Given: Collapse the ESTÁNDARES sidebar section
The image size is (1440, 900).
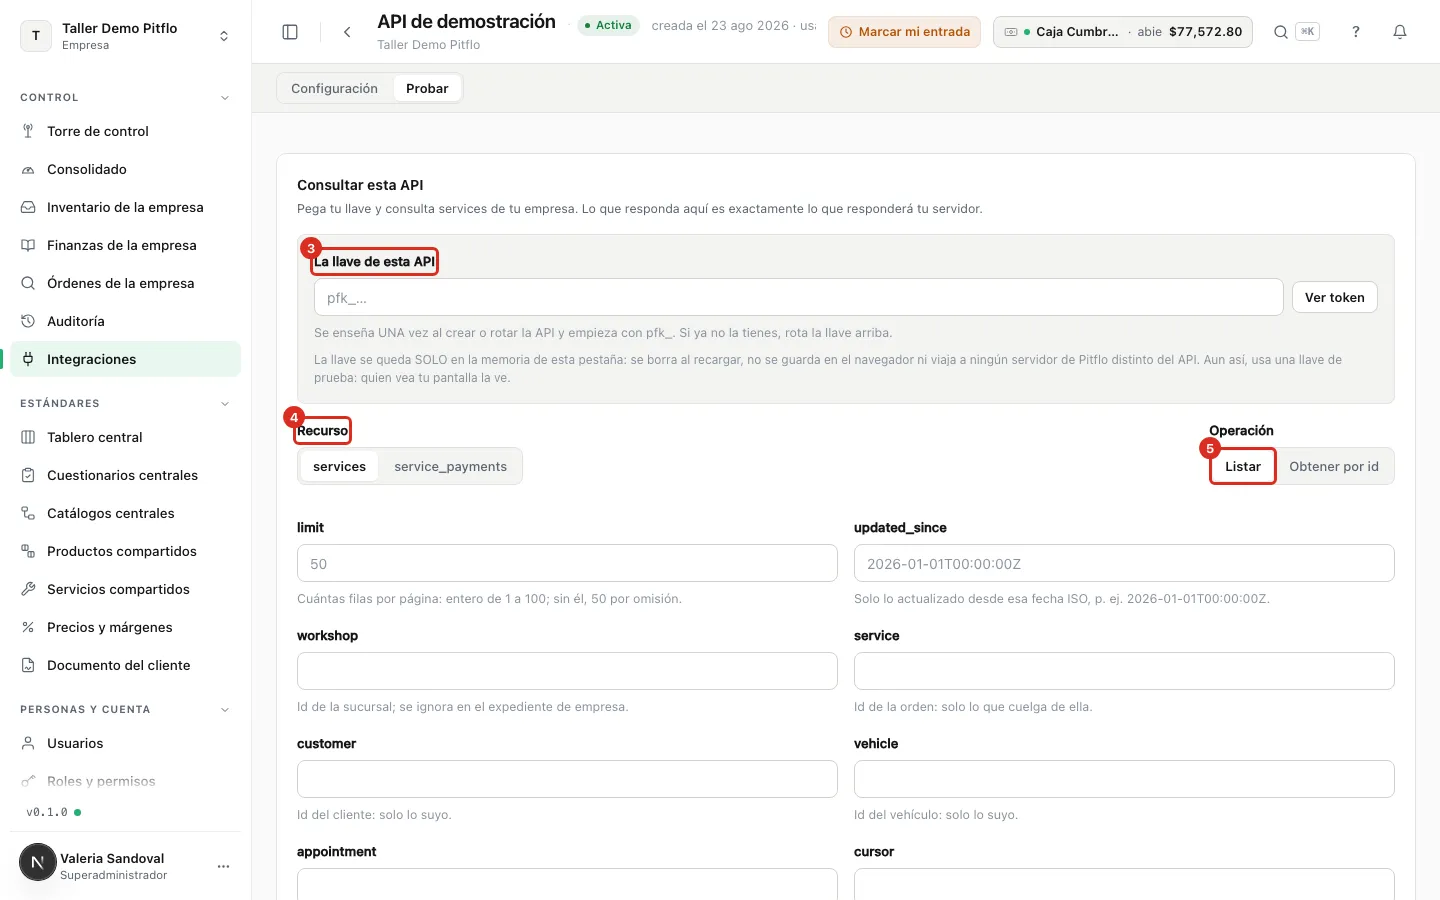Looking at the screenshot, I should (x=225, y=404).
